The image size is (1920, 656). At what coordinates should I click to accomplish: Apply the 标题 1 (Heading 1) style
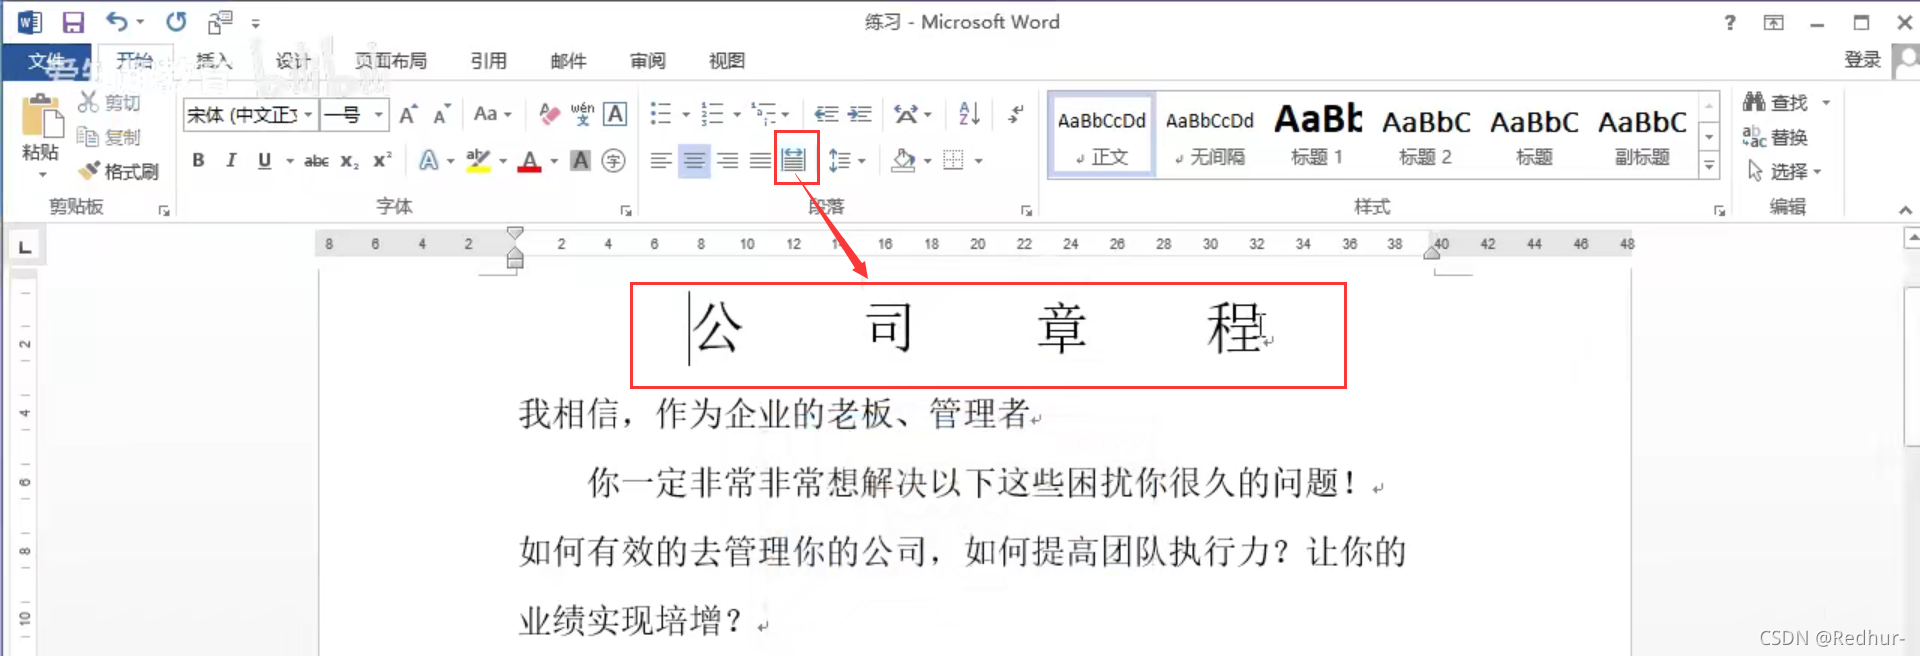[x=1318, y=136]
